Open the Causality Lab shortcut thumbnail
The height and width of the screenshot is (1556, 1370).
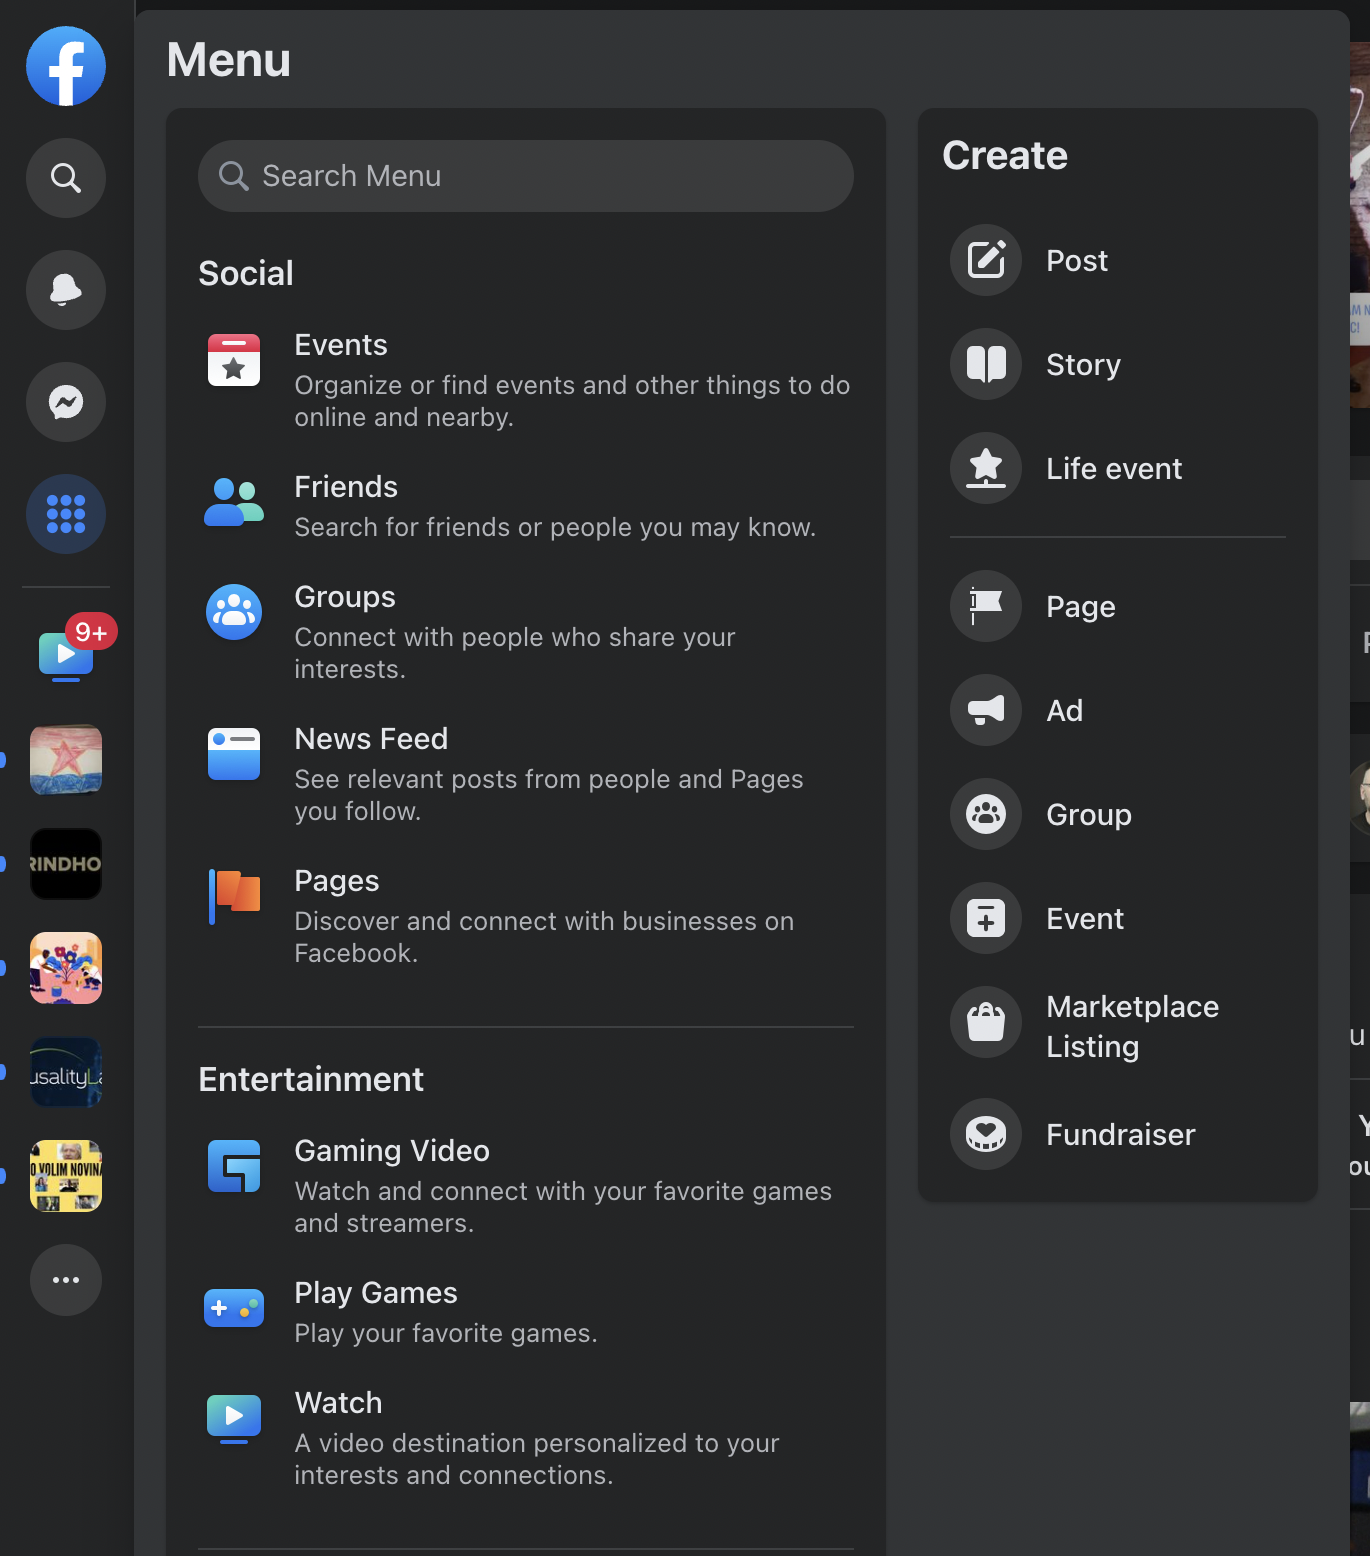[65, 1072]
